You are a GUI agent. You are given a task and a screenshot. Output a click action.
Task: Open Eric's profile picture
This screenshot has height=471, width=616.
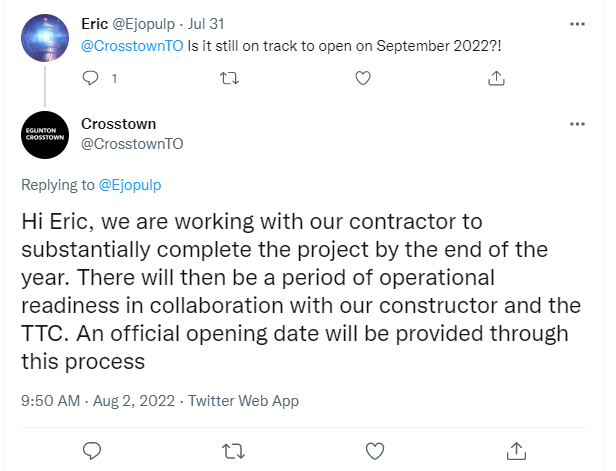pos(45,36)
